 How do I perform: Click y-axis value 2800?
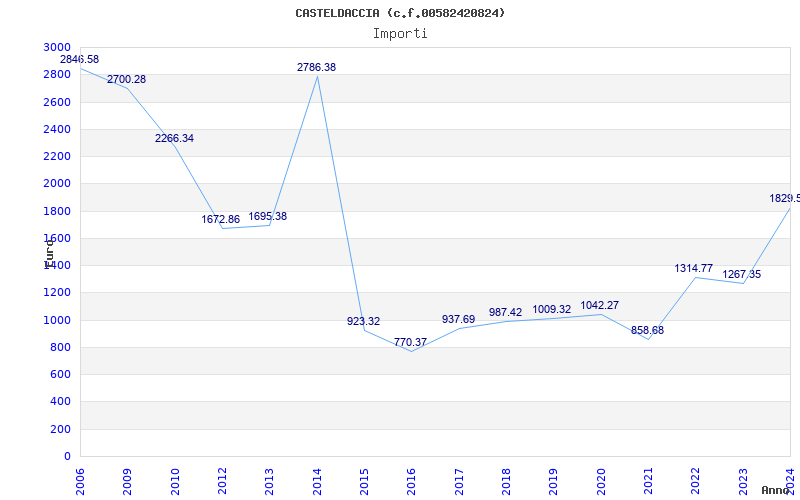[57, 74]
